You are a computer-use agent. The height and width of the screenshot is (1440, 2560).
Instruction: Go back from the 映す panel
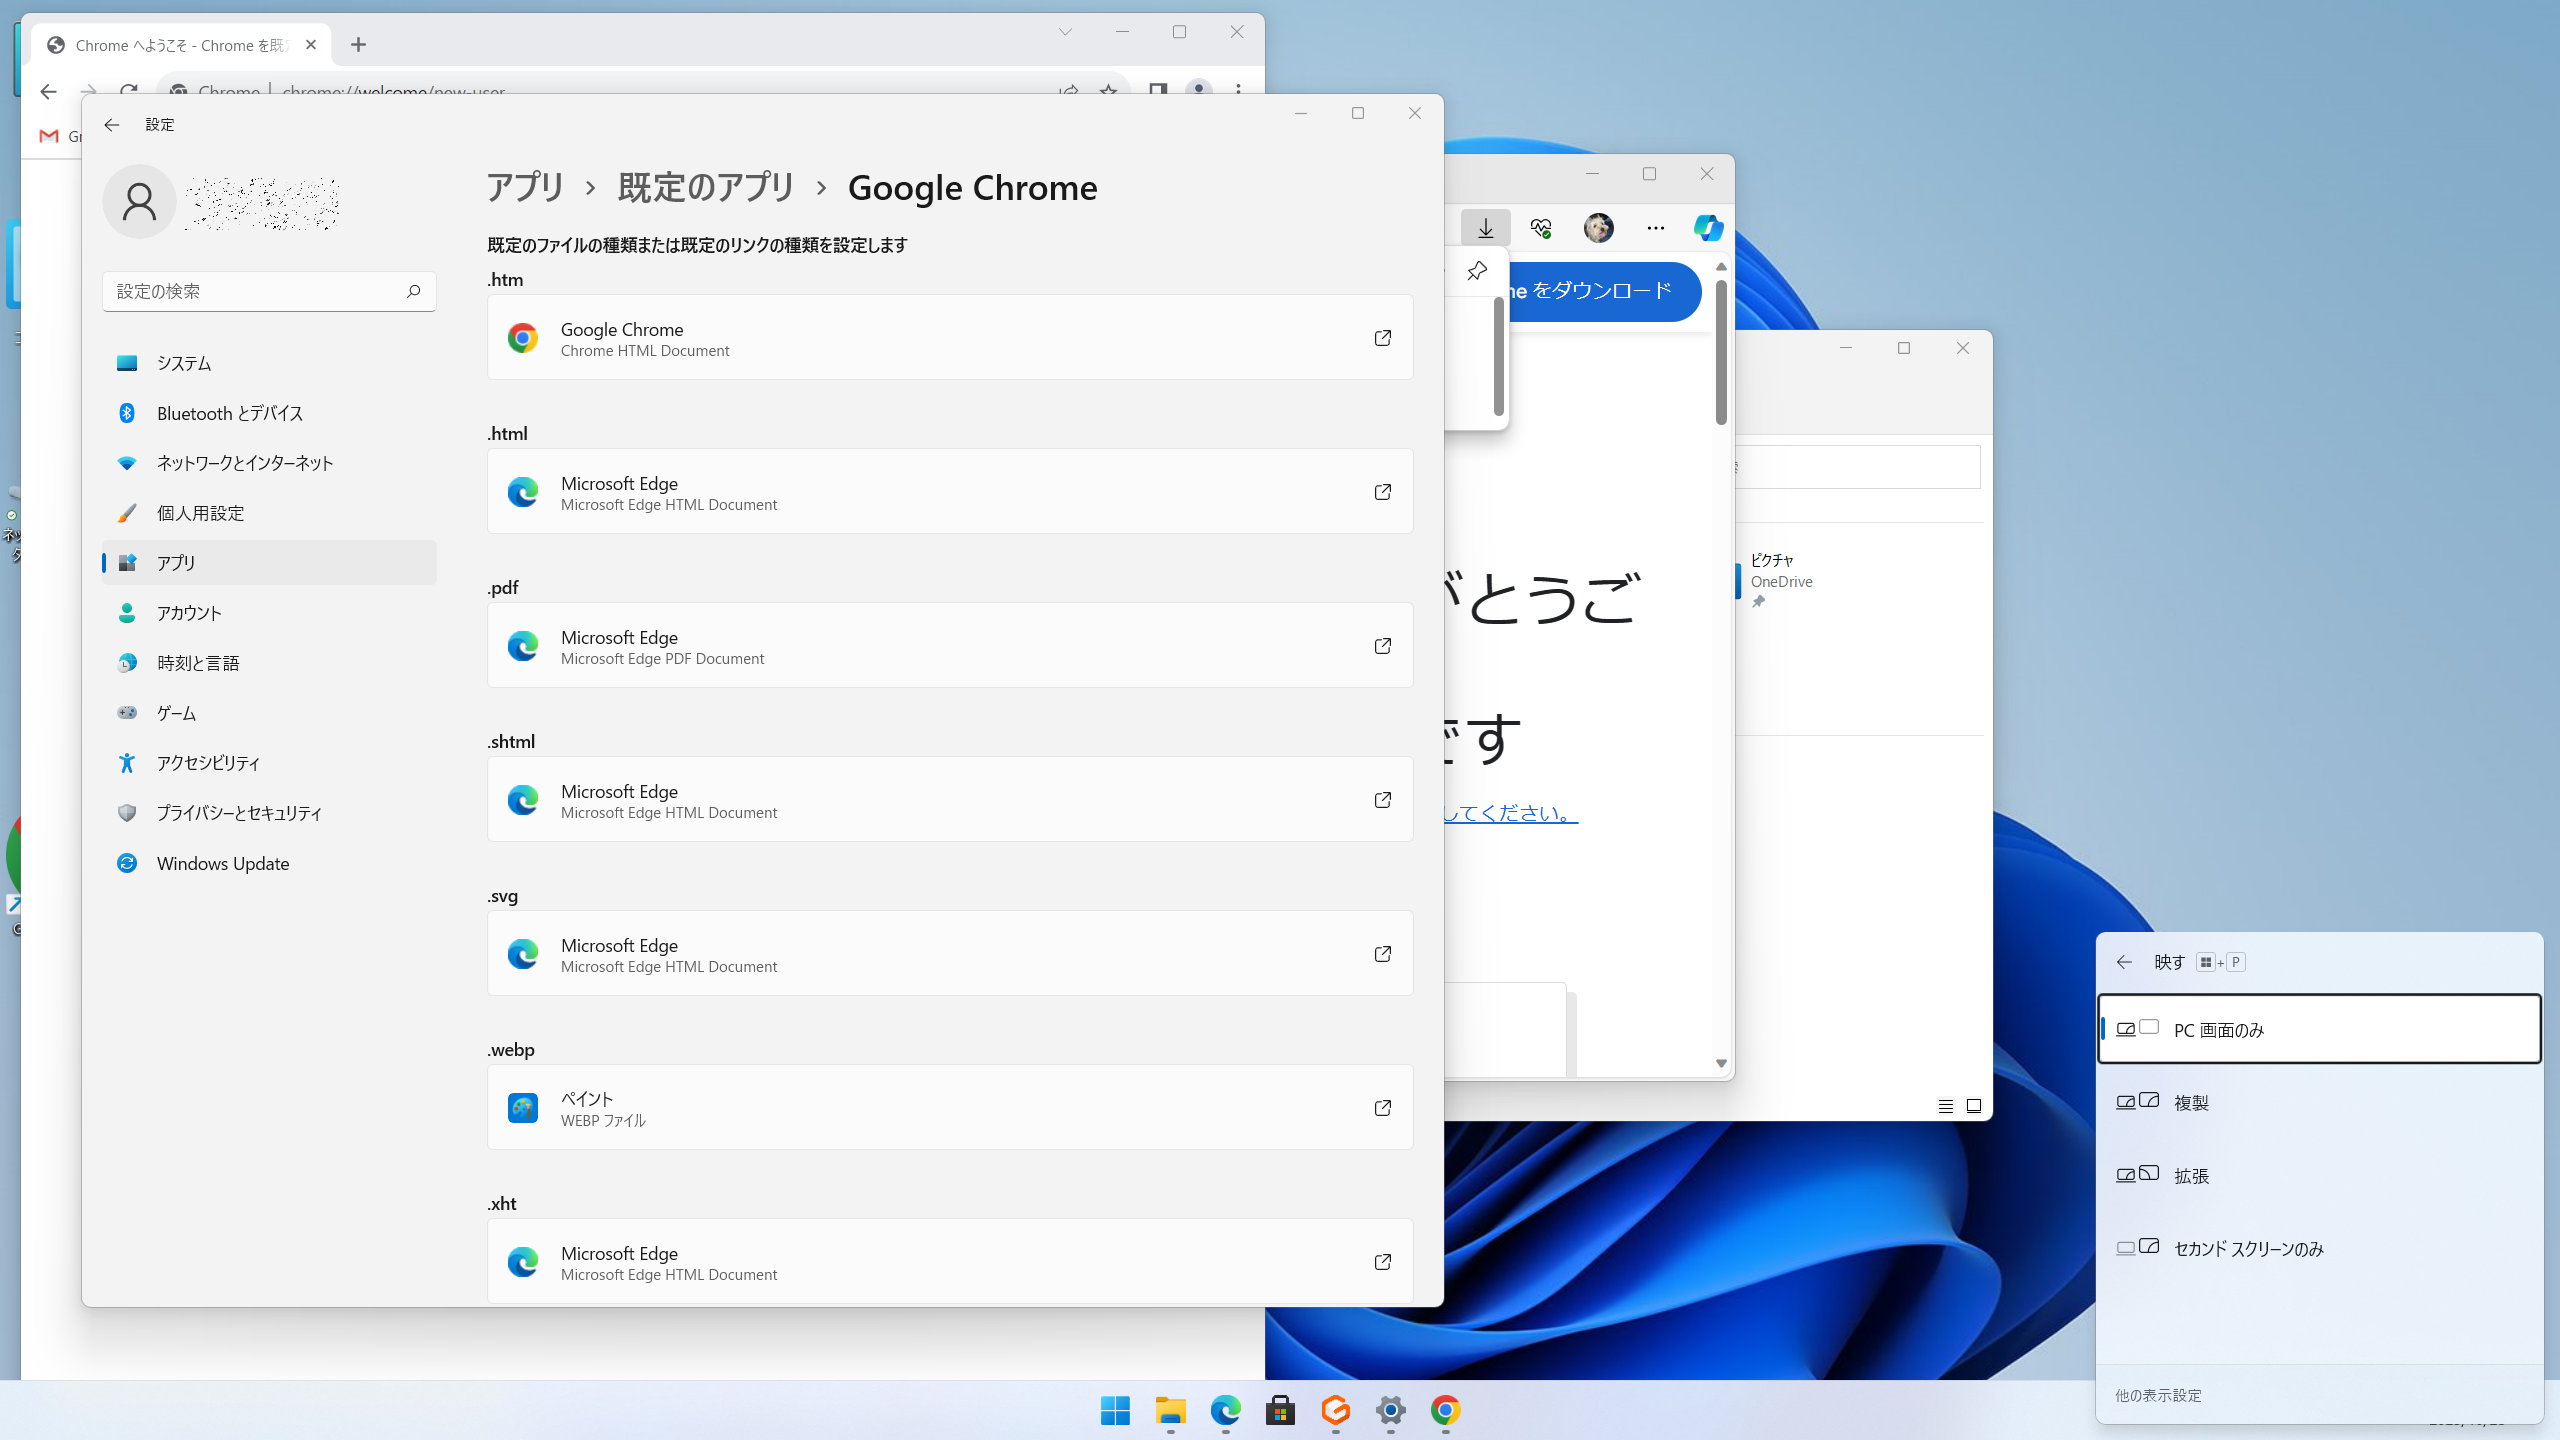pyautogui.click(x=2124, y=962)
